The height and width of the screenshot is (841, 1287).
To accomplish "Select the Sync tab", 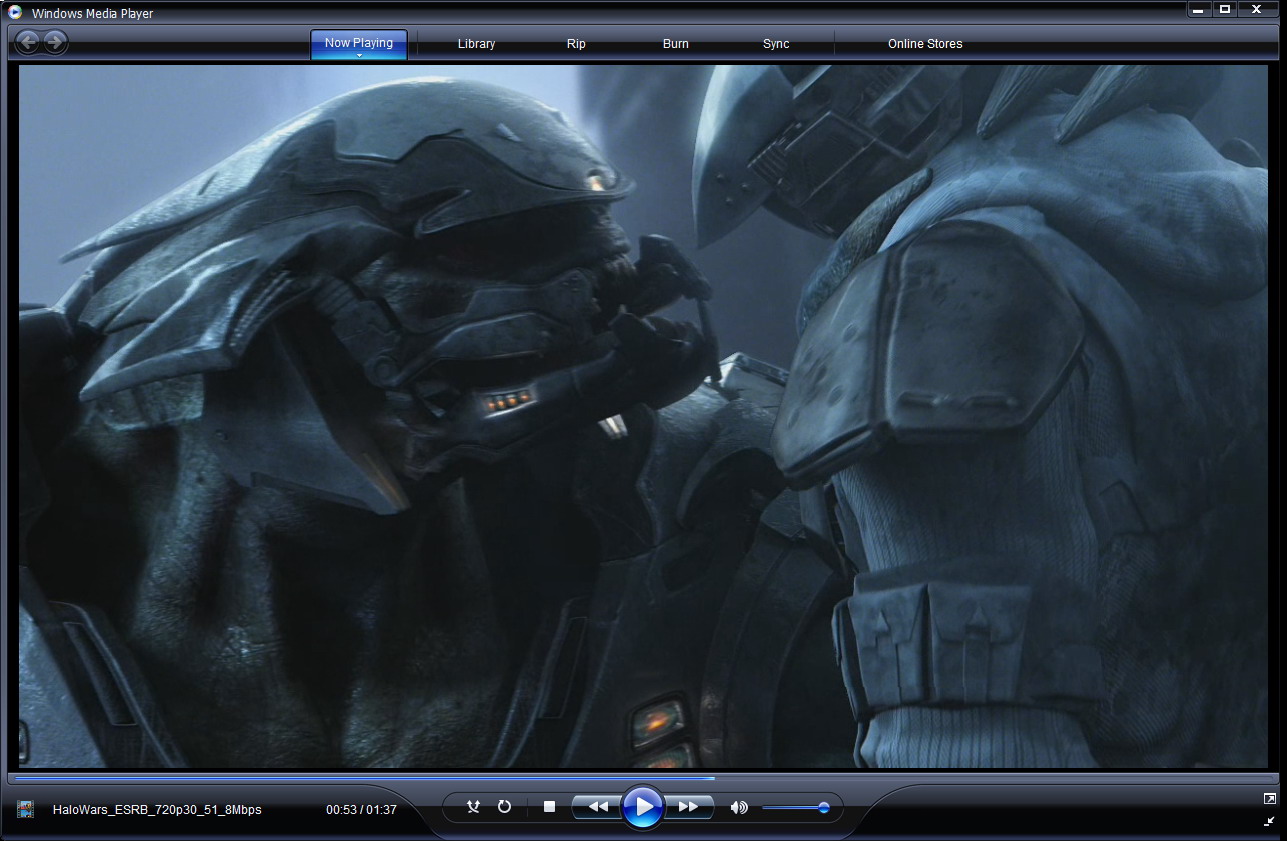I will click(776, 44).
